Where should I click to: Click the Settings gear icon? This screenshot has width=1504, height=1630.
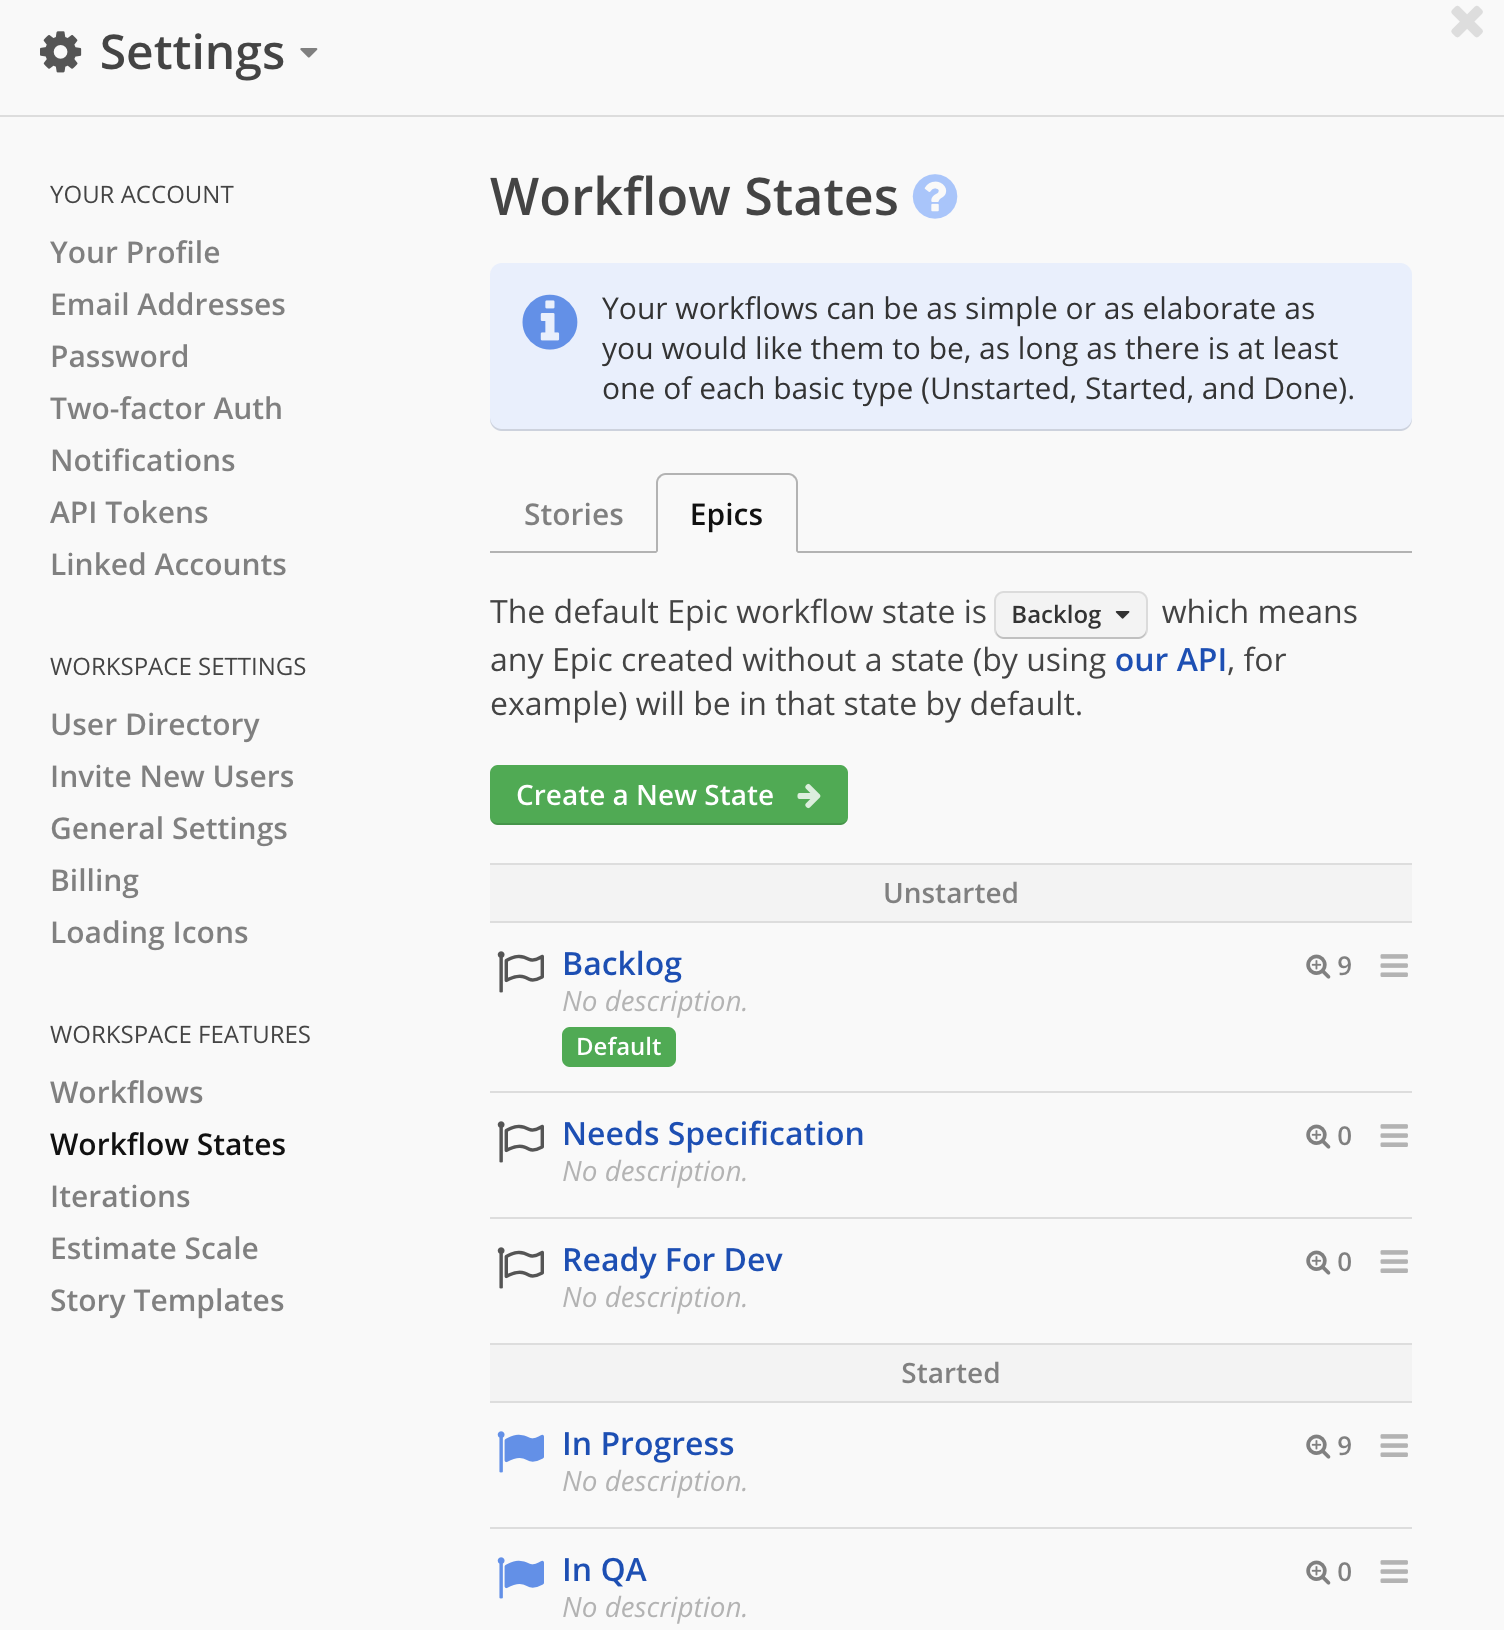(x=61, y=52)
